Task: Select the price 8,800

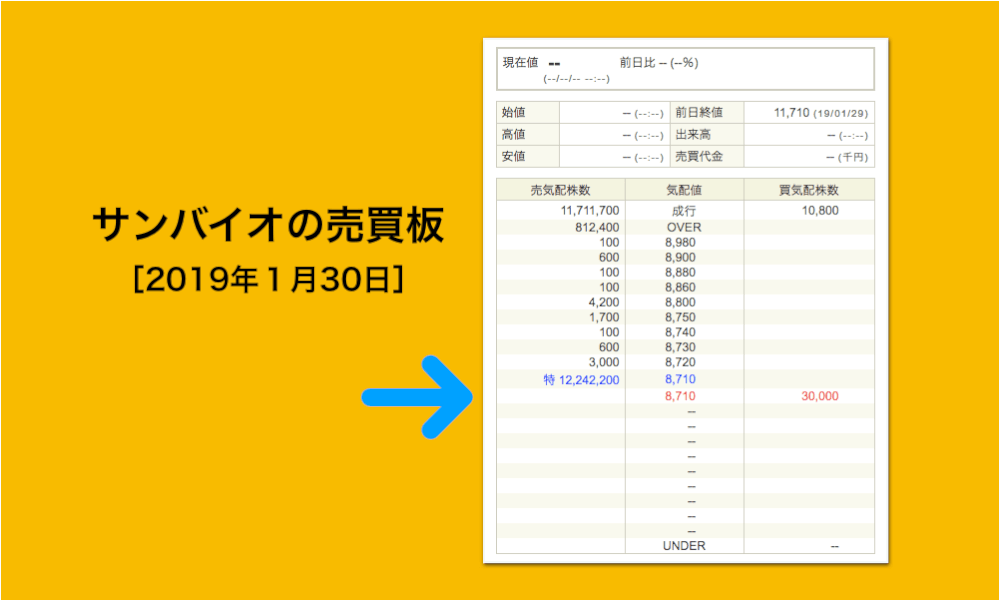Action: [680, 302]
